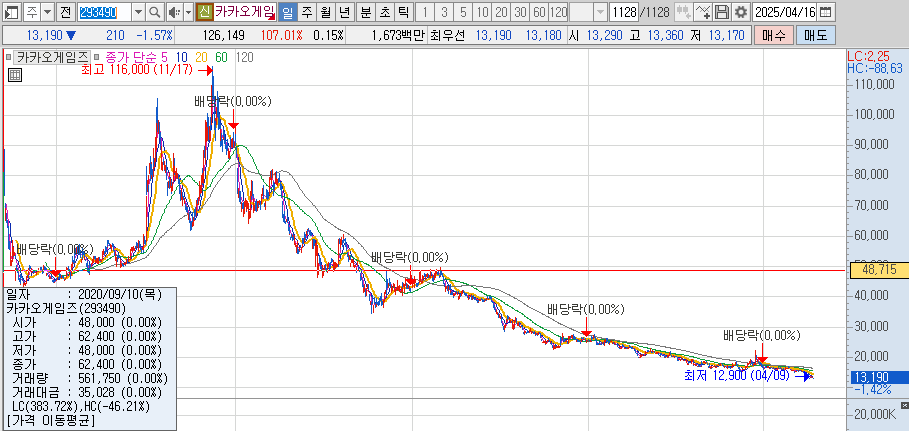This screenshot has width=909, height=431.
Task: Click the green 60 moving average legend
Action: tap(221, 57)
